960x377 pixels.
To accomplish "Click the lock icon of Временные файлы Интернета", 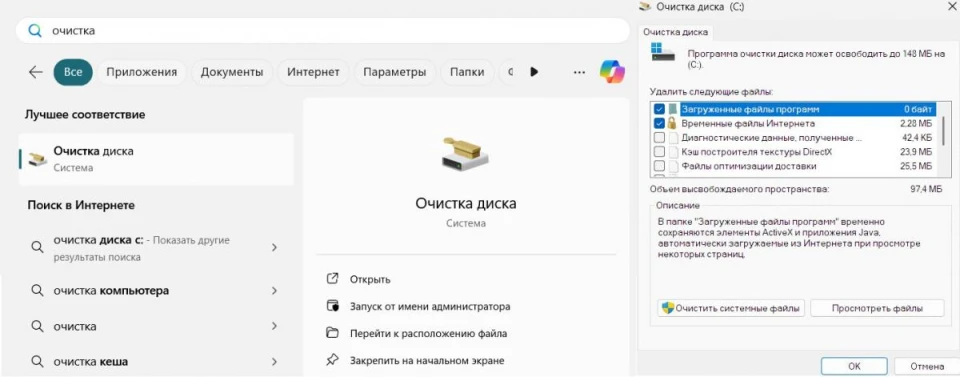I will [672, 124].
